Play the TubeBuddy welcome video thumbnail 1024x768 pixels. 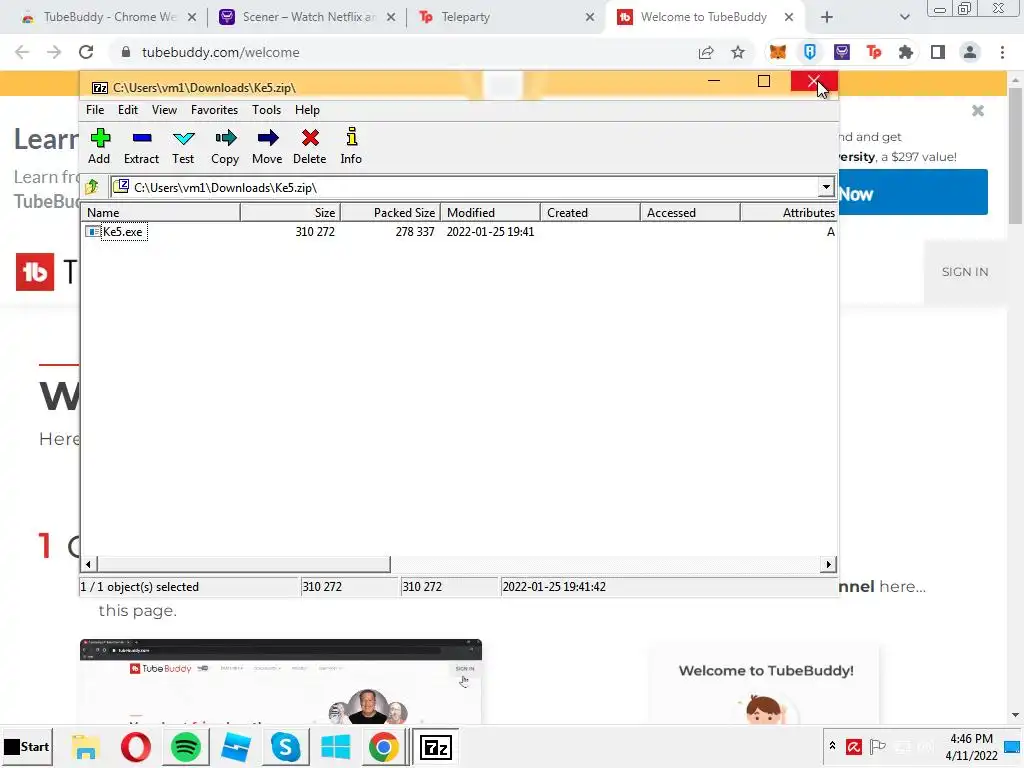(281, 681)
